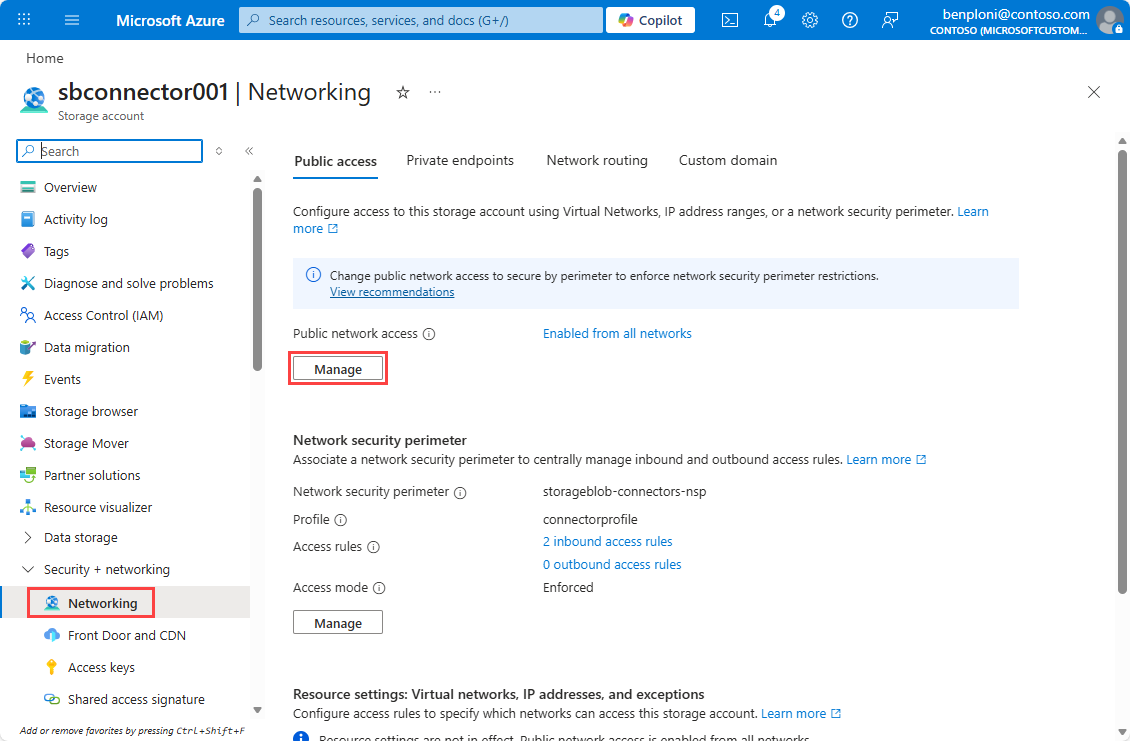1130x741 pixels.
Task: Click the Access keys key icon
Action: (x=52, y=667)
